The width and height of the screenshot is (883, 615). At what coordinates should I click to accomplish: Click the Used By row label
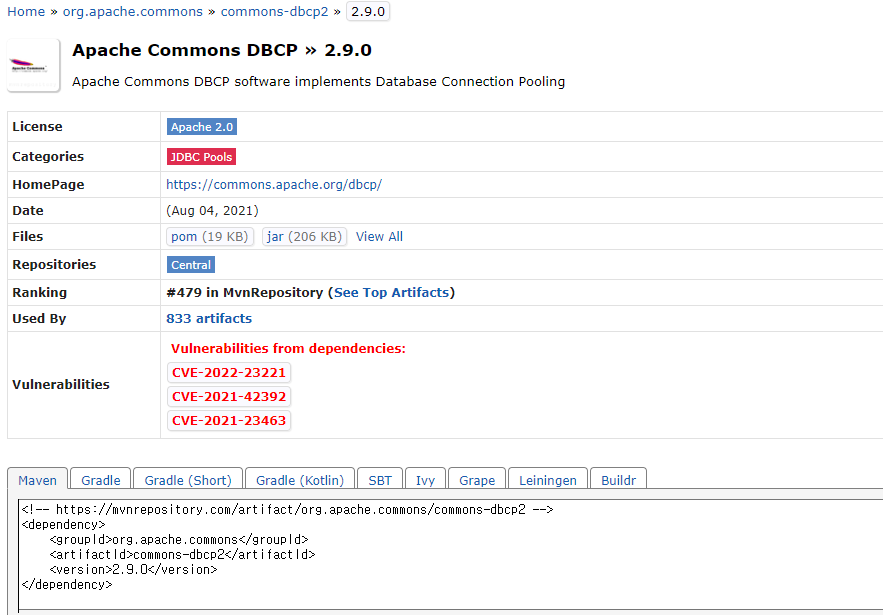39,319
